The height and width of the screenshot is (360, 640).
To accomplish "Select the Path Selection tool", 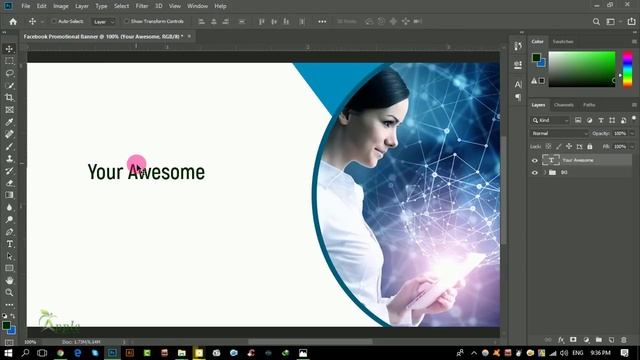I will tap(9, 256).
